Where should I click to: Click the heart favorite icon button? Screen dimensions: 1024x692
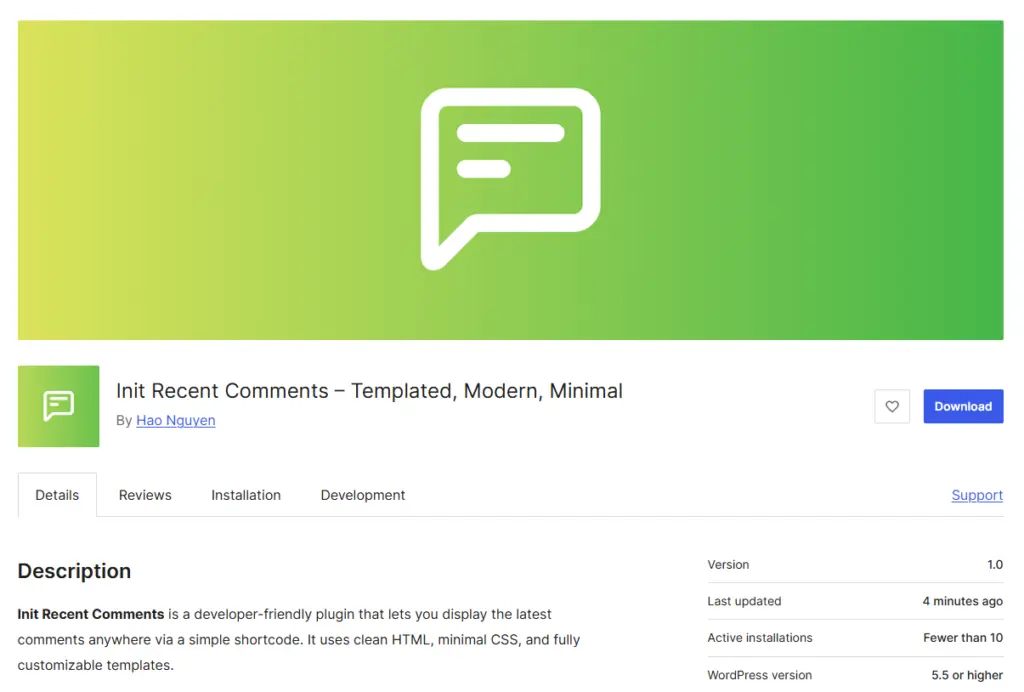point(891,406)
